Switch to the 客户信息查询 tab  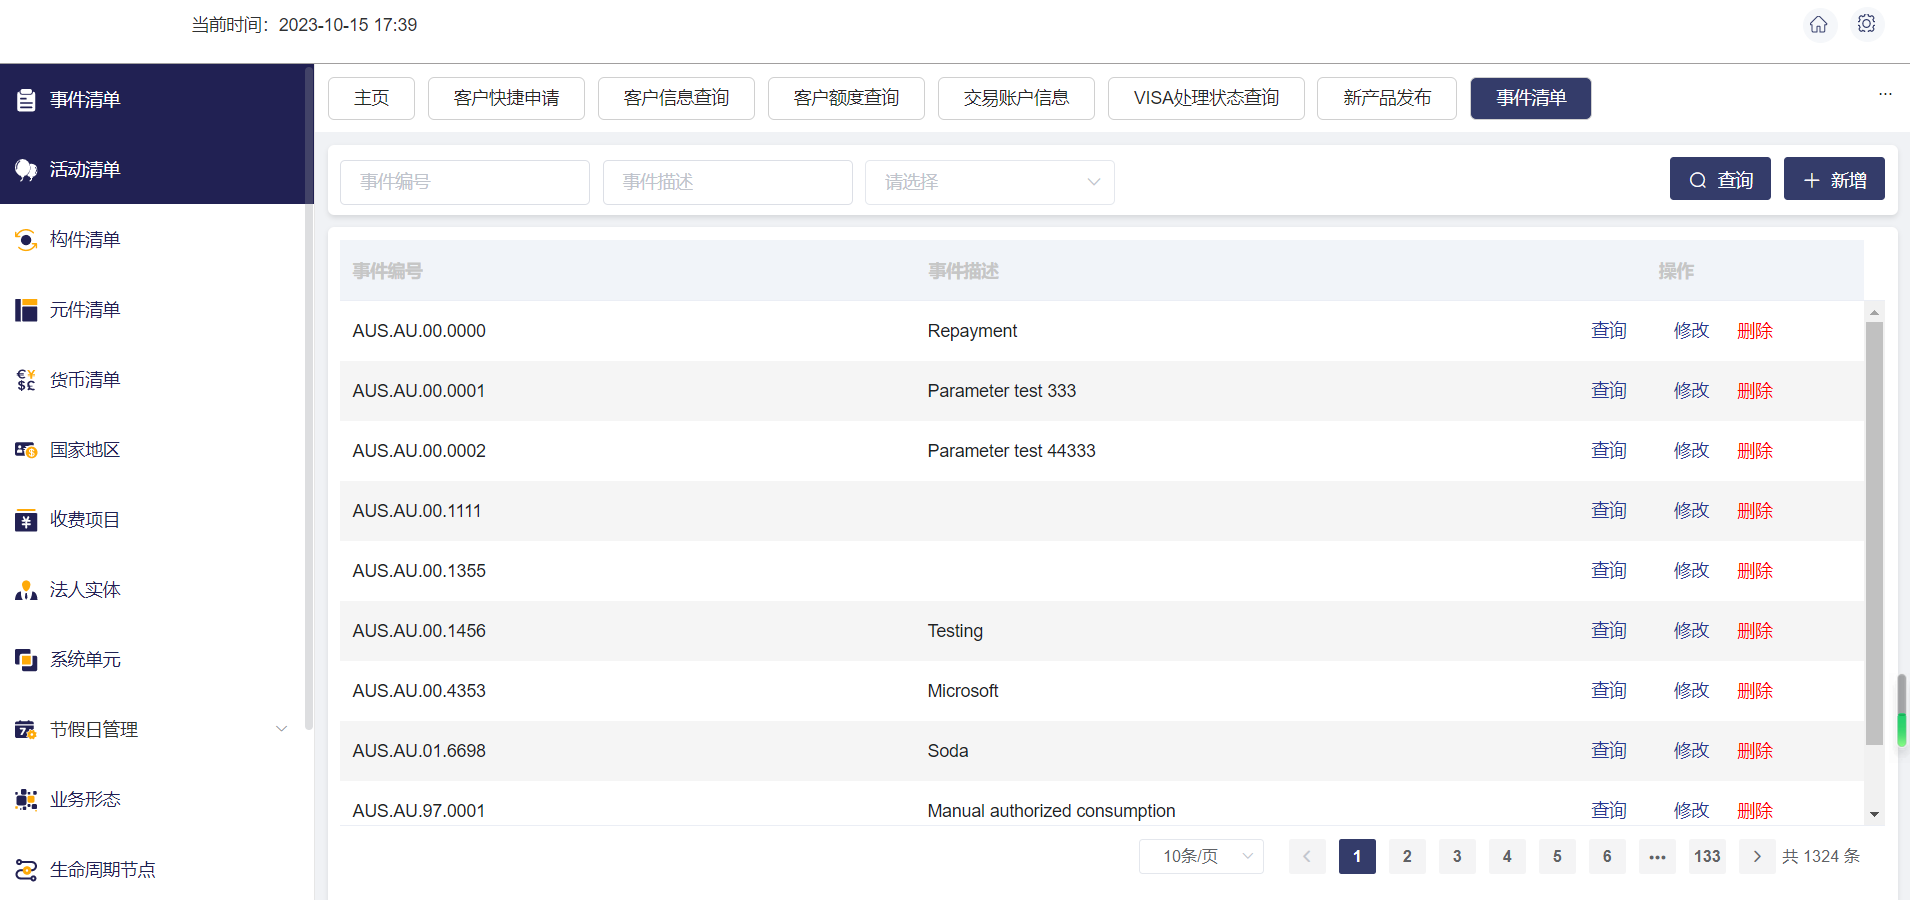coord(676,98)
